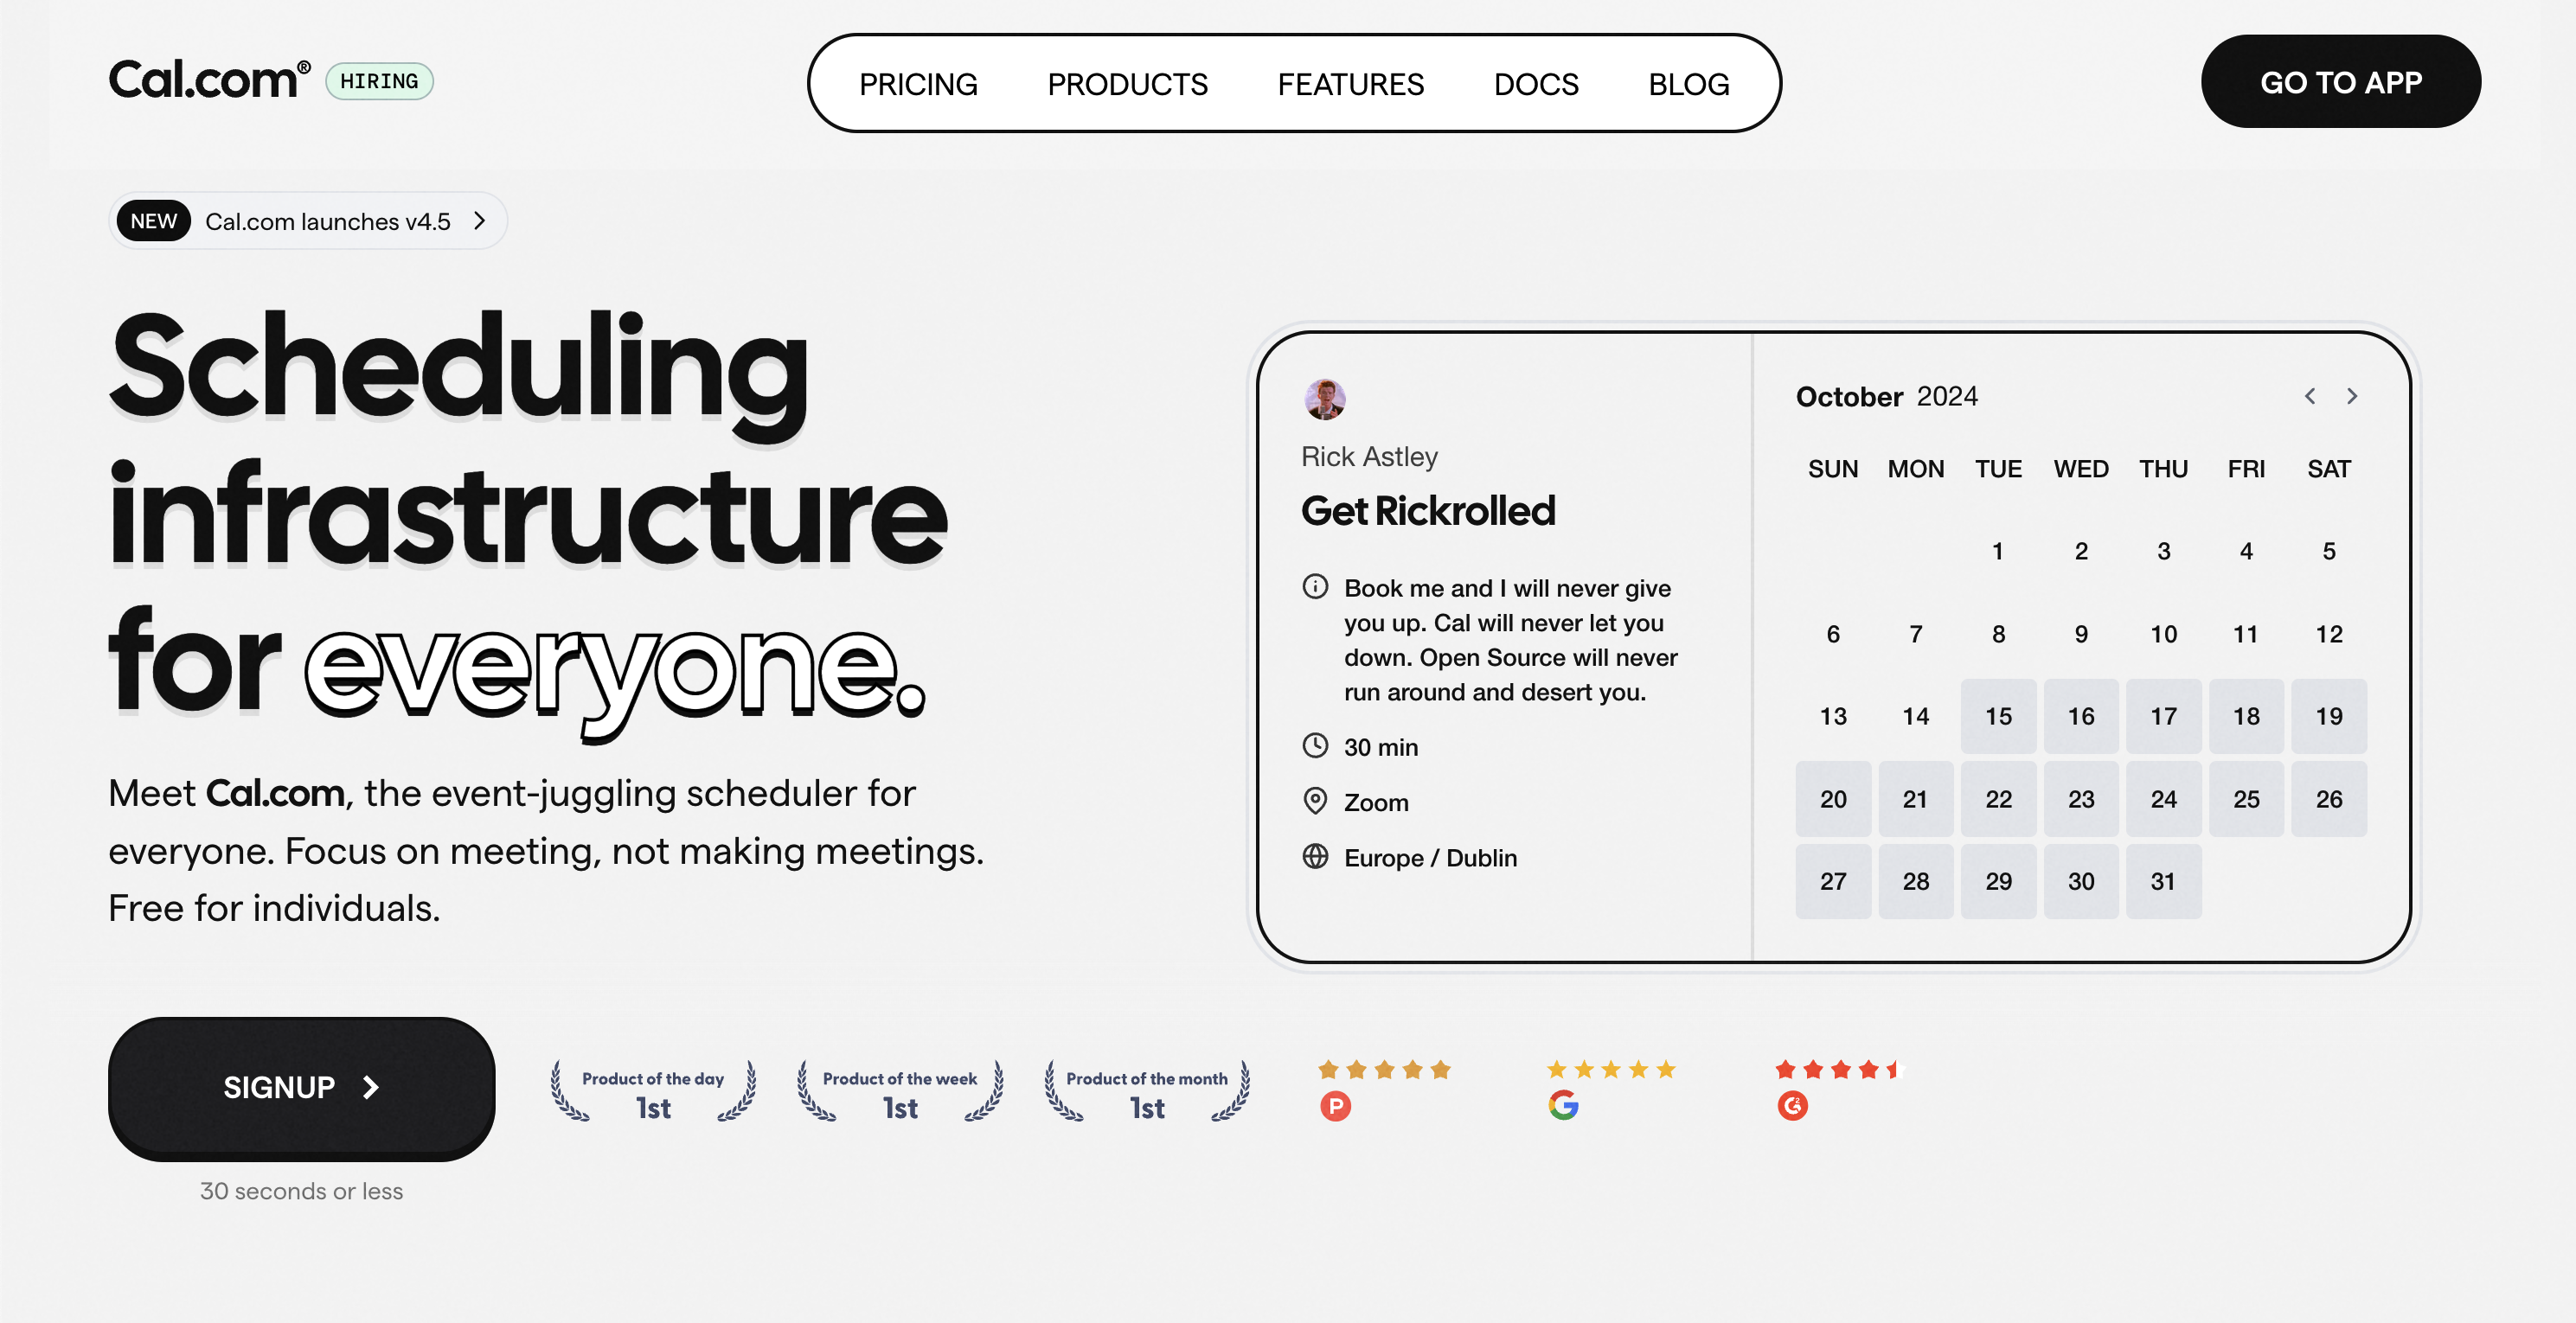The height and width of the screenshot is (1323, 2576).
Task: Expand the Cal.com launches v4.5 announcement
Action: coord(308,221)
